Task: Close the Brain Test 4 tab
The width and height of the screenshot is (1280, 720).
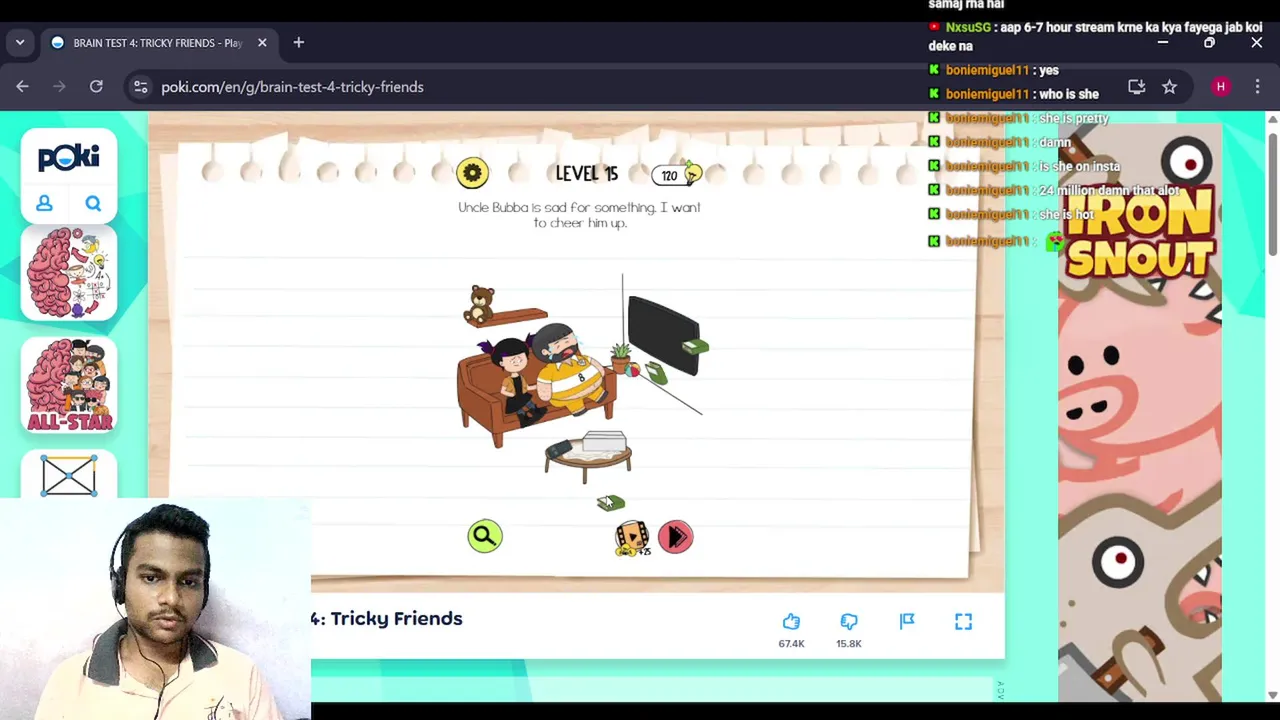Action: click(x=262, y=43)
